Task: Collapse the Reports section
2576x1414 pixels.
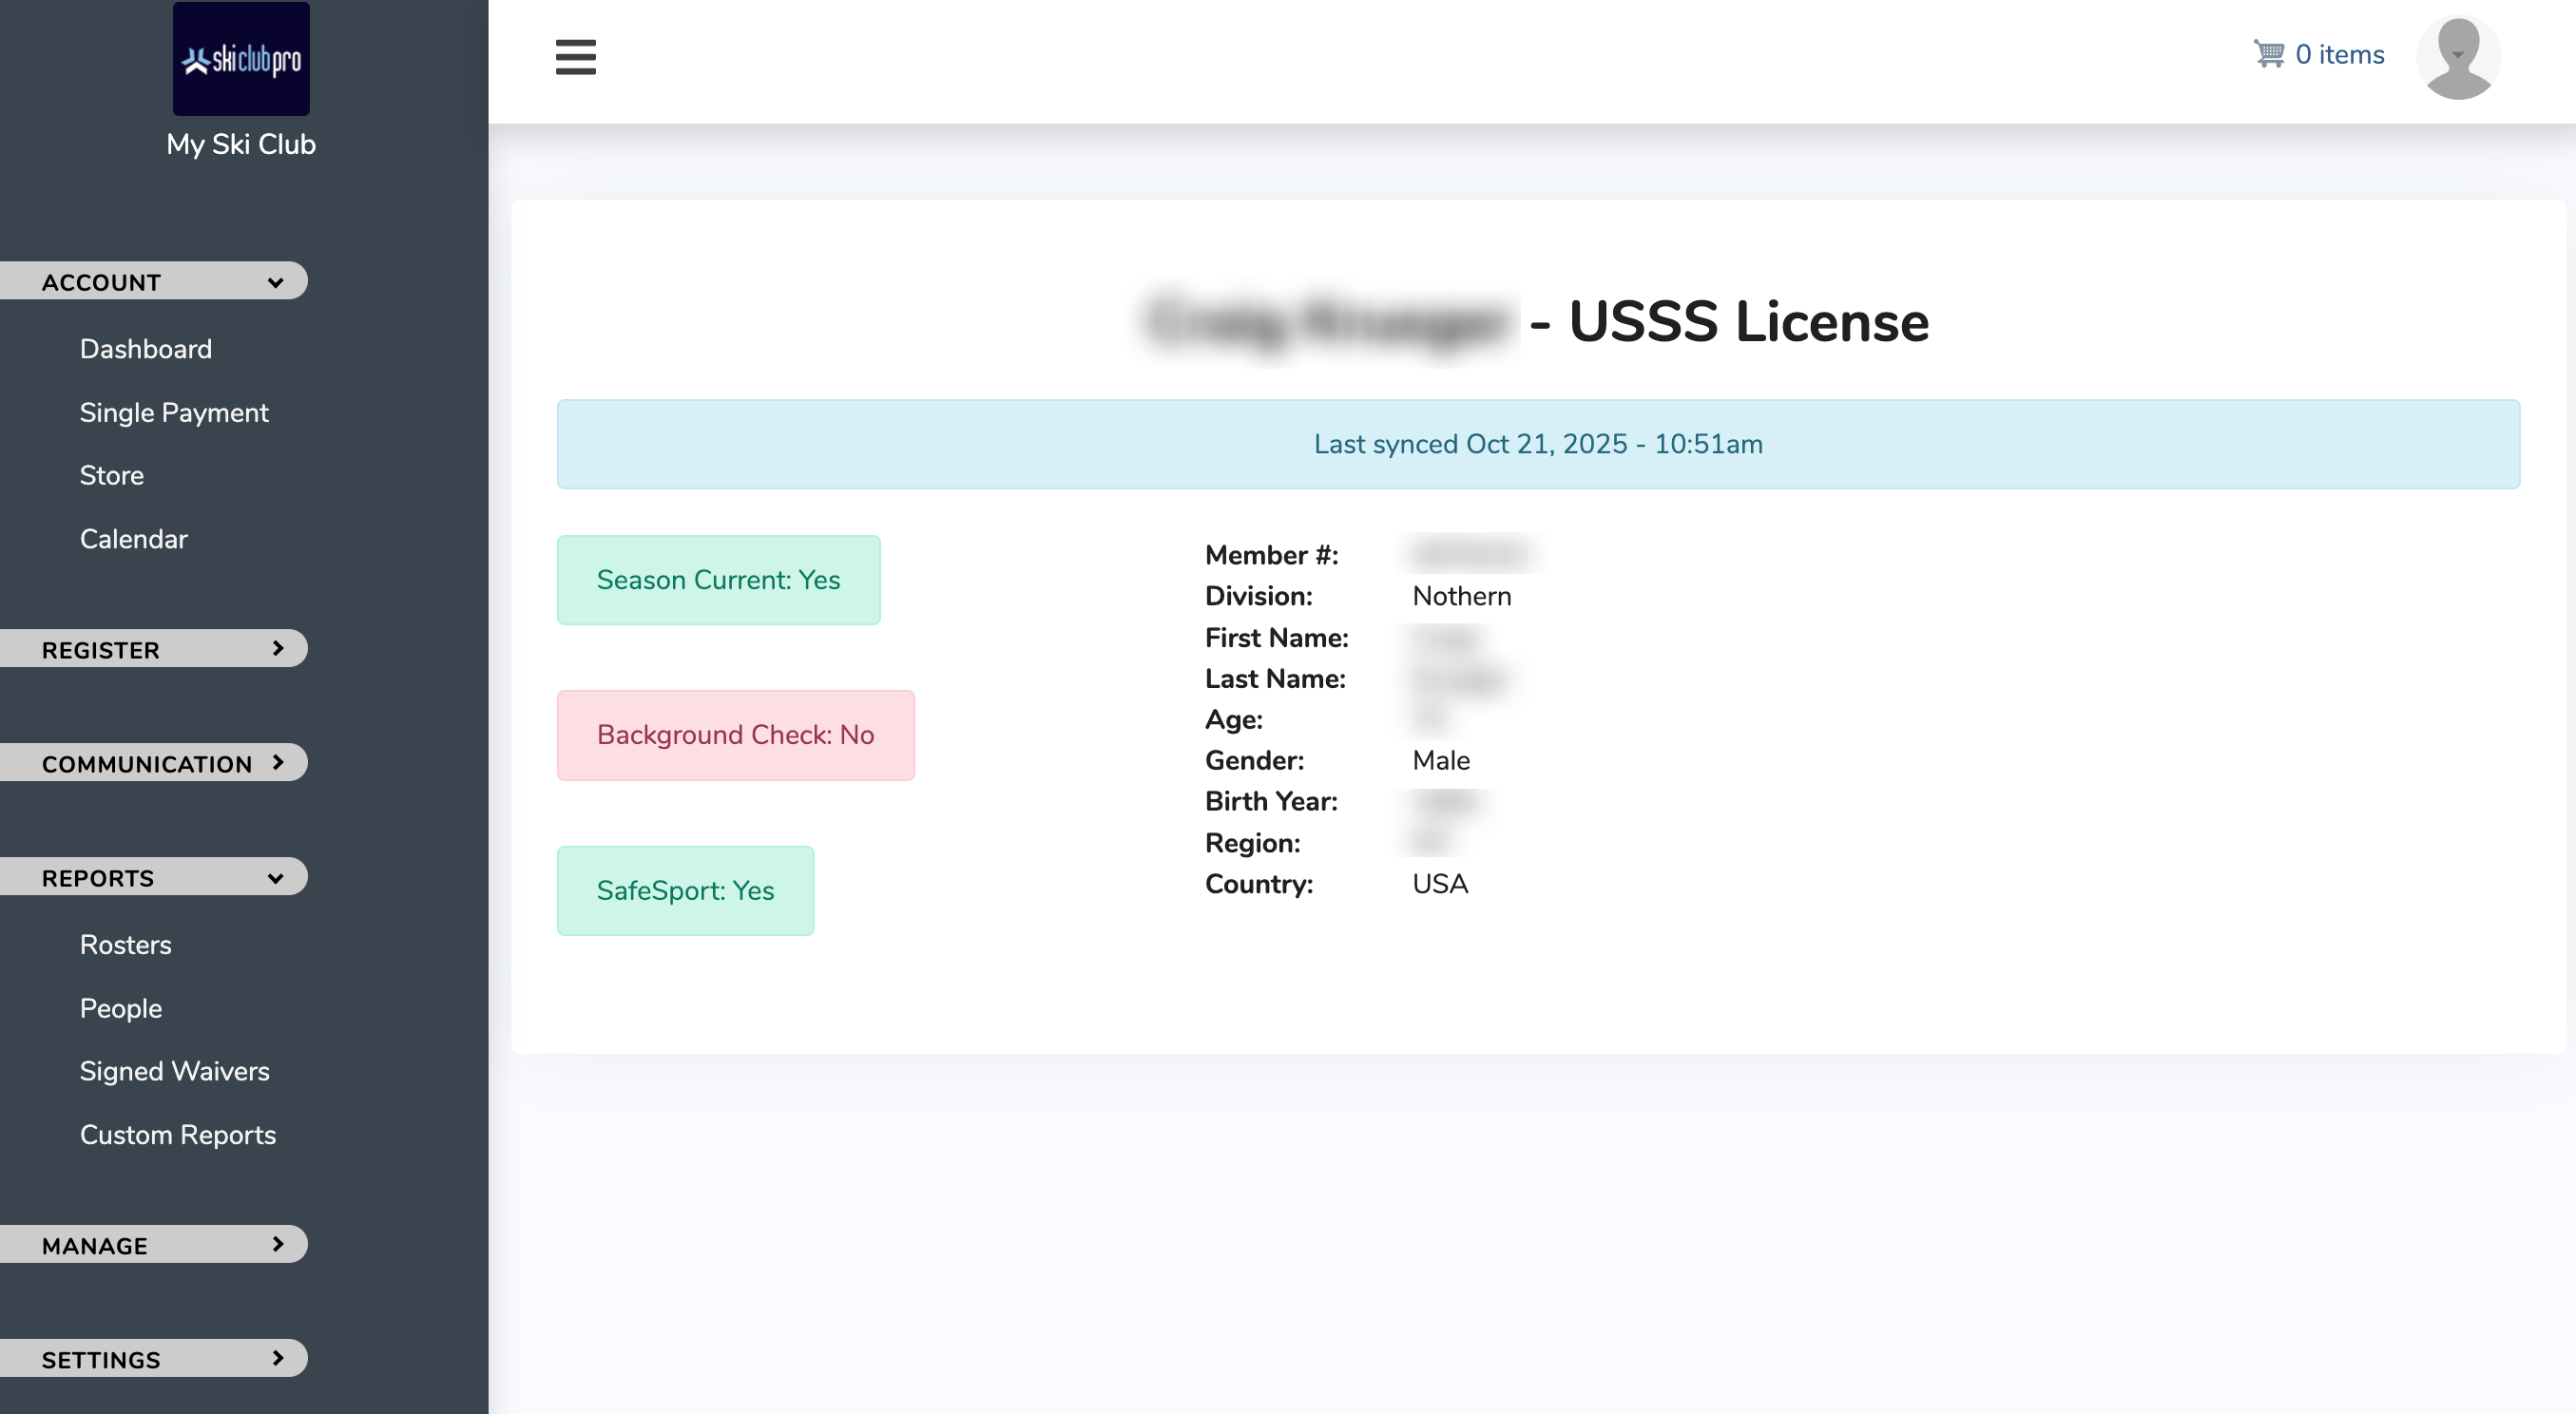Action: point(153,877)
